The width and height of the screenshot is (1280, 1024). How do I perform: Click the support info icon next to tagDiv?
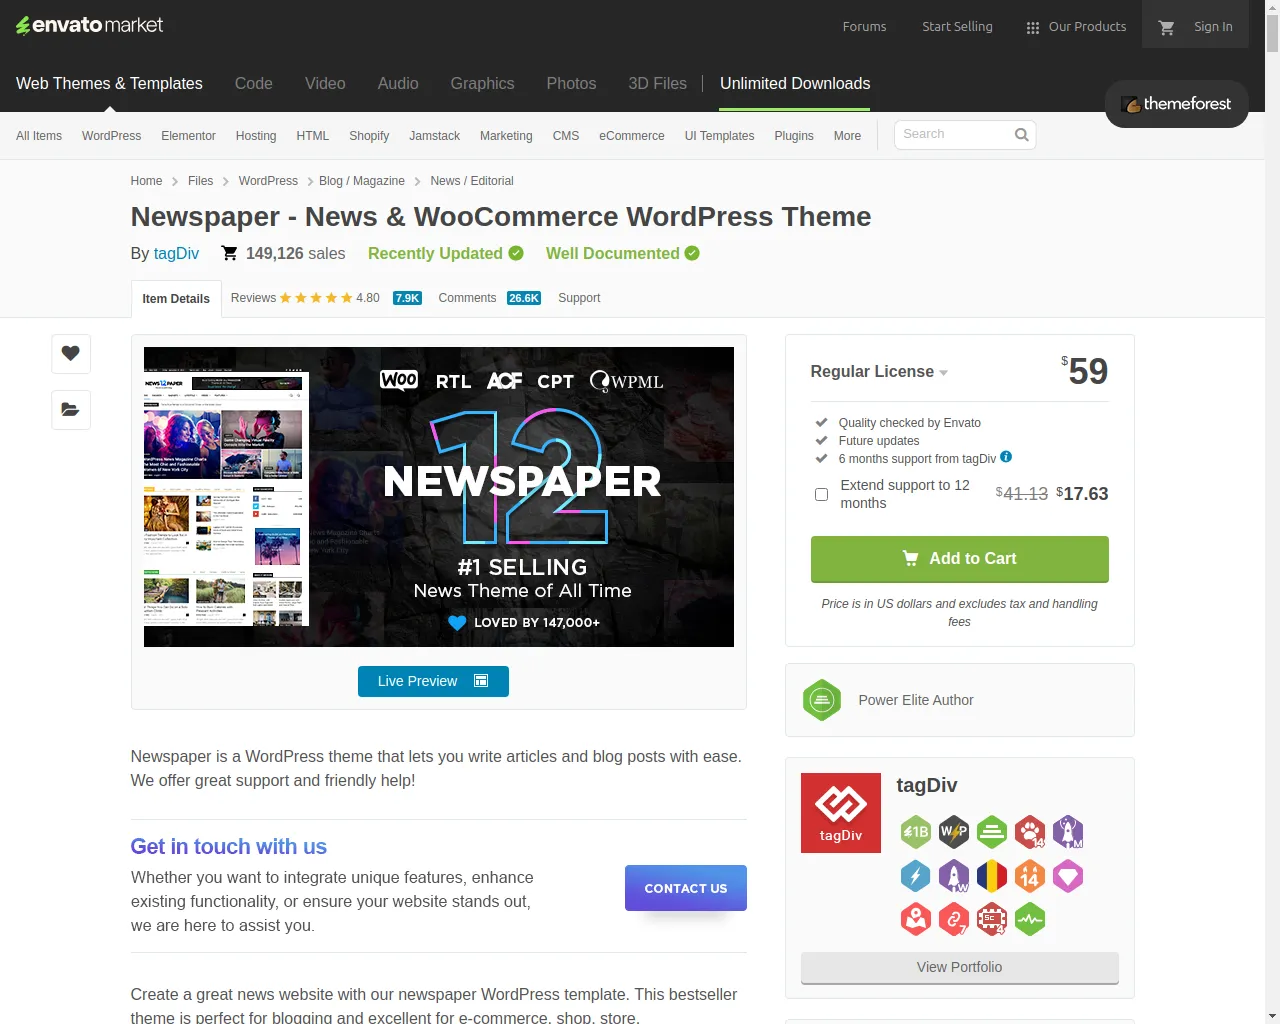tap(1006, 457)
